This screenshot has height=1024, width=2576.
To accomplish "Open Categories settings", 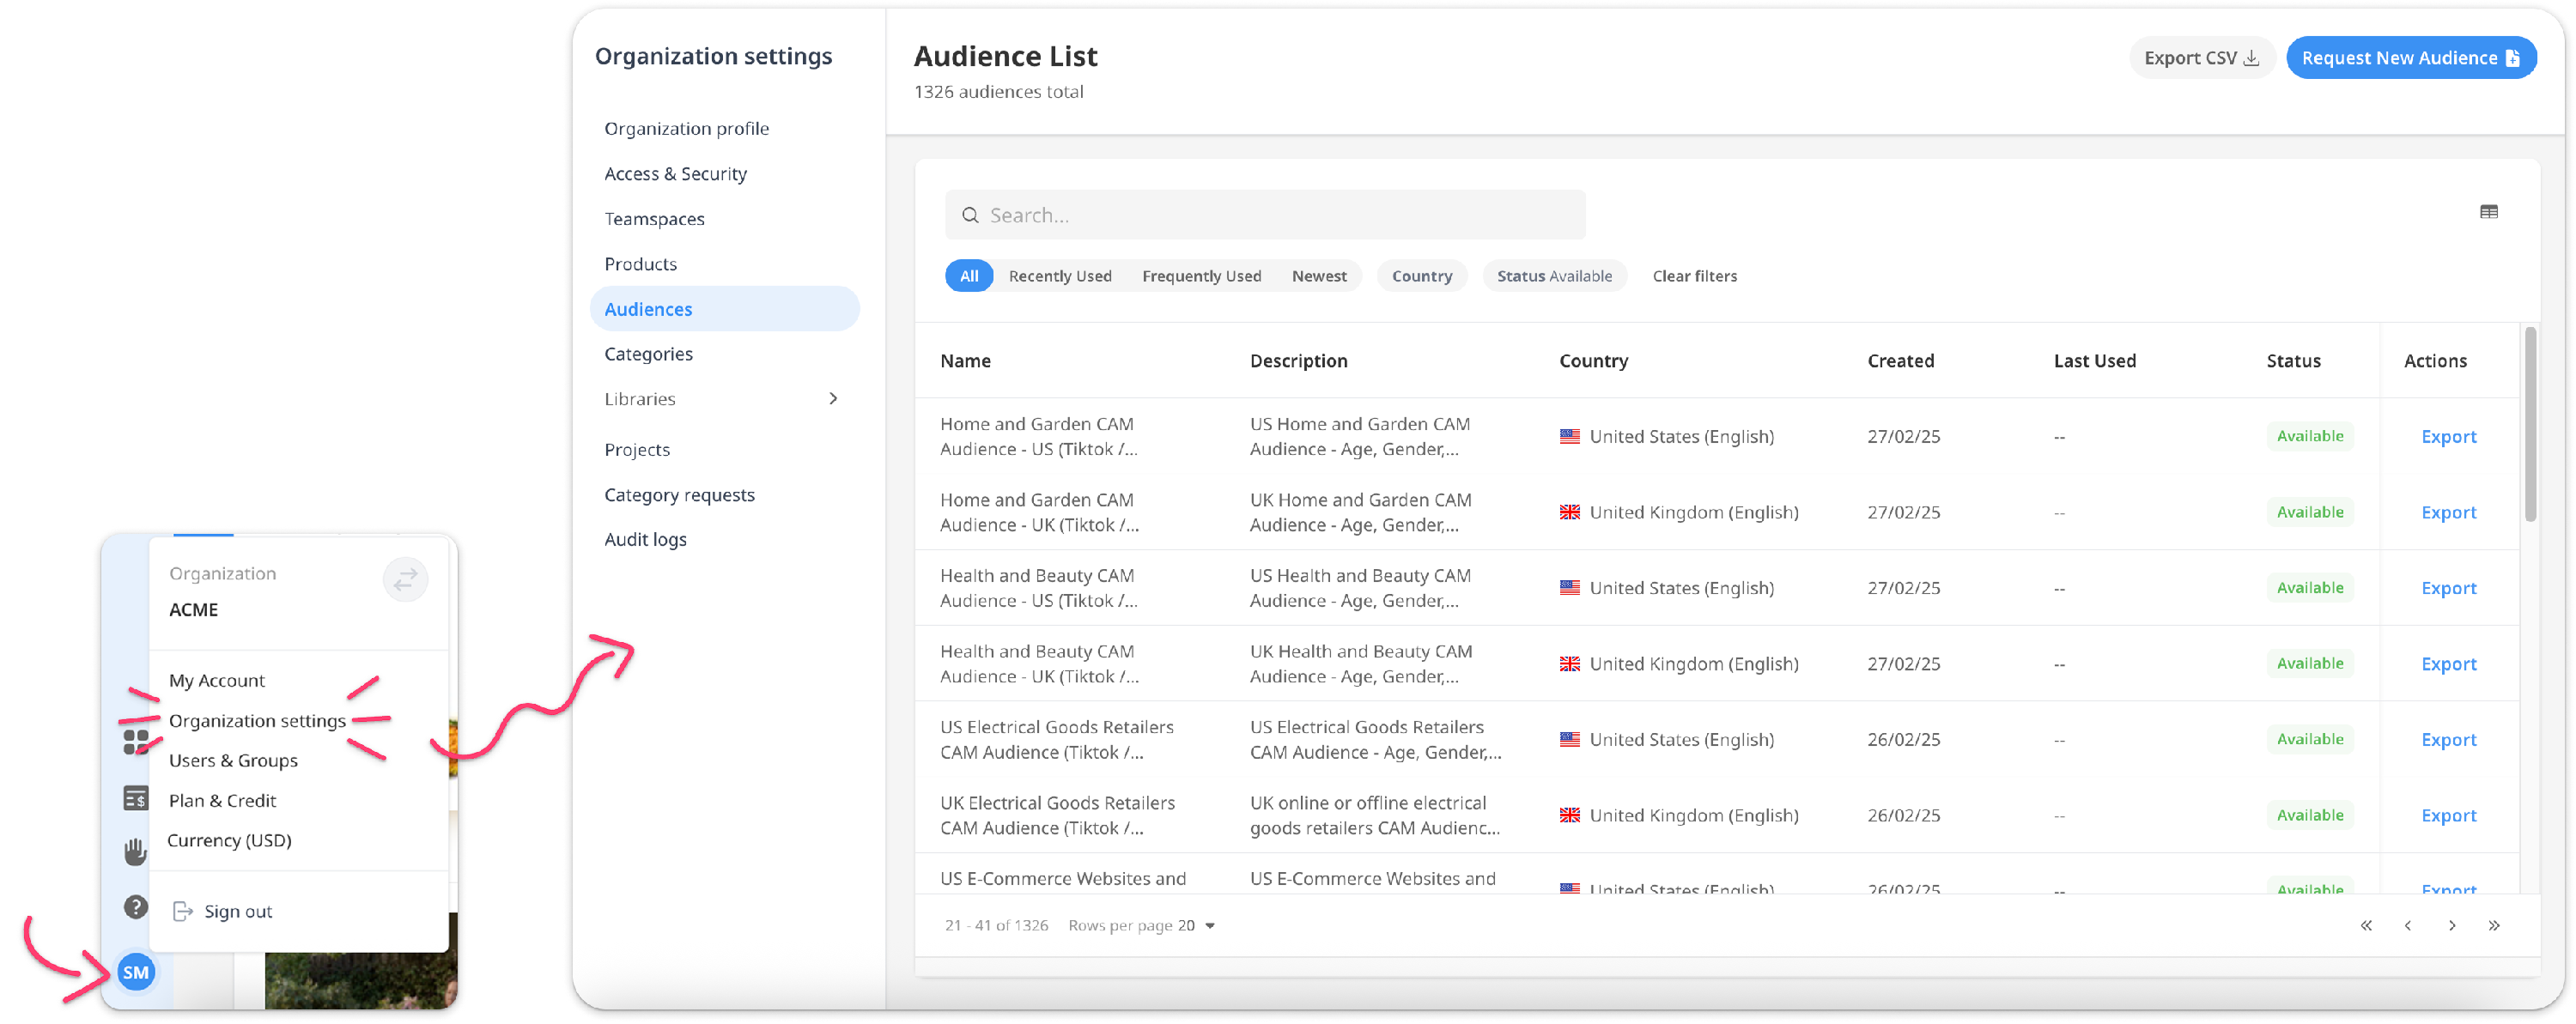I will click(x=648, y=354).
